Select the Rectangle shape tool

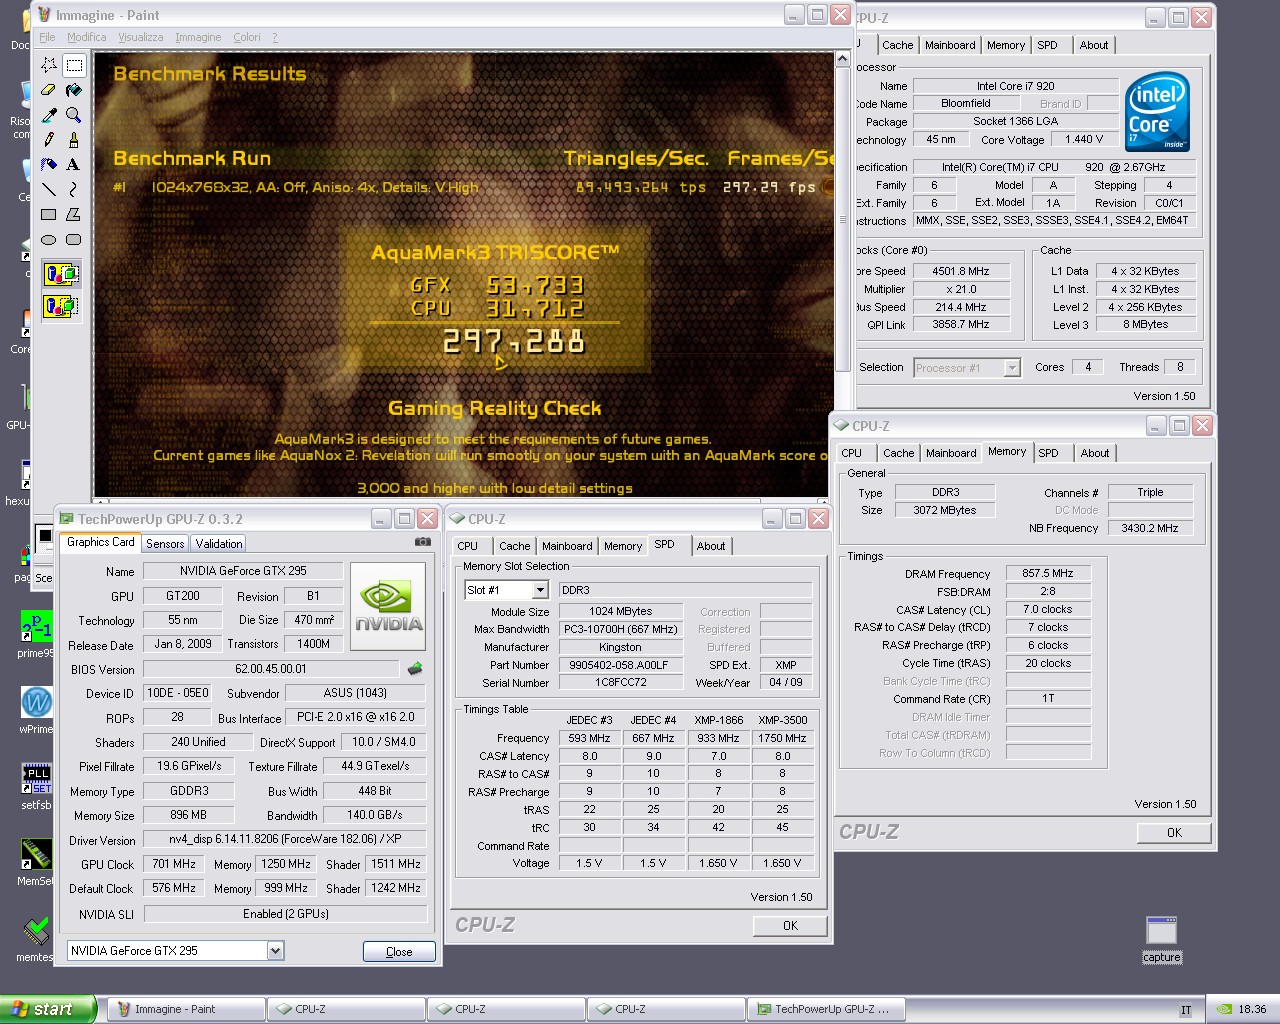tap(48, 214)
